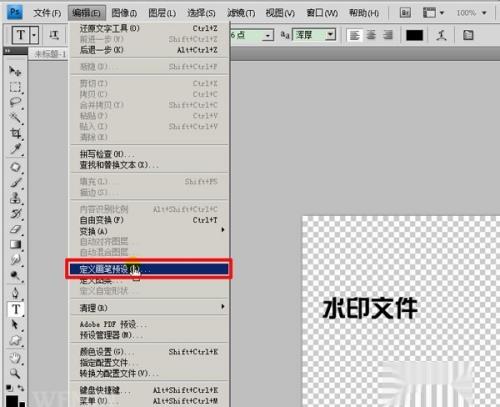Open the 图层(L) menu

point(162,13)
